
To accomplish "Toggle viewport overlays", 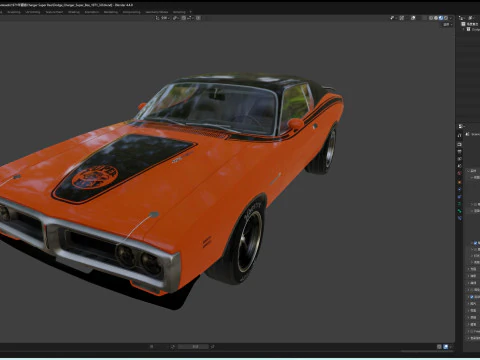I will [x=413, y=18].
